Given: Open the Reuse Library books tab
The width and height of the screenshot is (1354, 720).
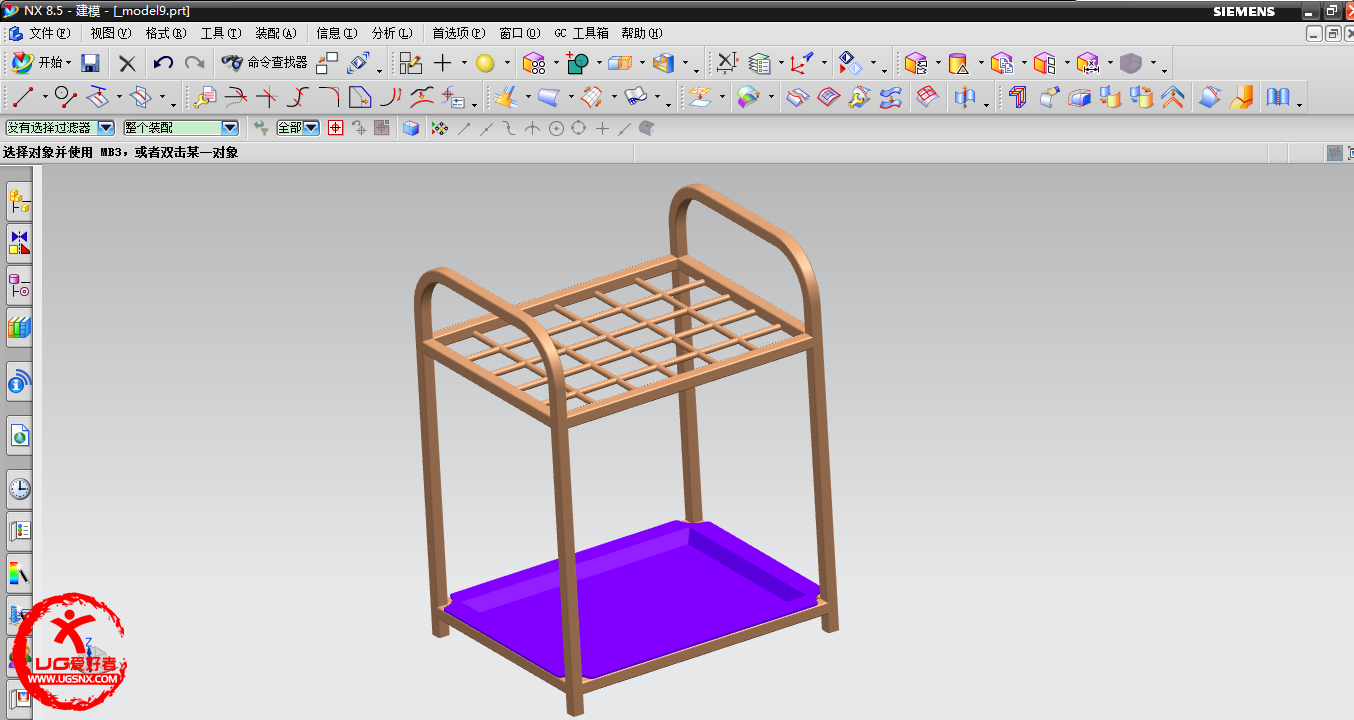Looking at the screenshot, I should 19,326.
